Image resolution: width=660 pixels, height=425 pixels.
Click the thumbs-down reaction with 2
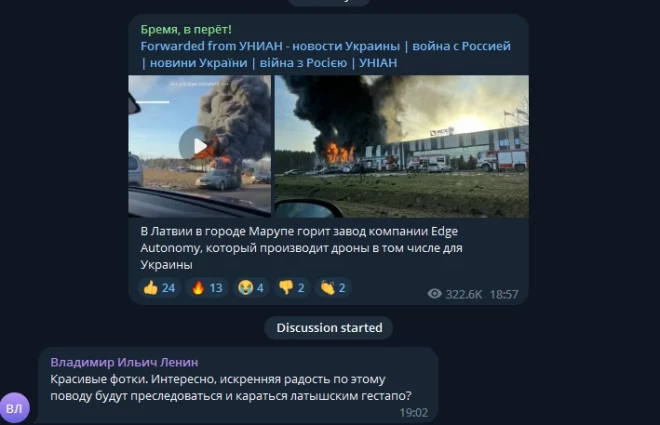pos(292,288)
